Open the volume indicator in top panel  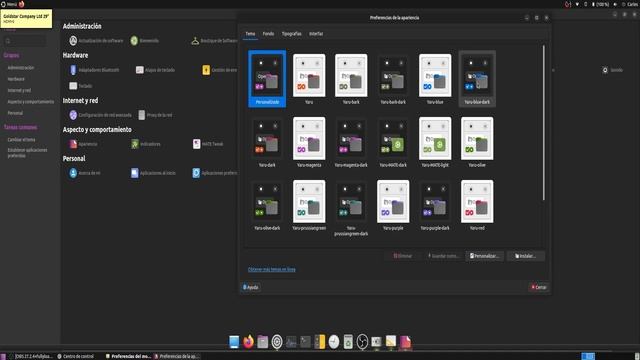[615, 4]
